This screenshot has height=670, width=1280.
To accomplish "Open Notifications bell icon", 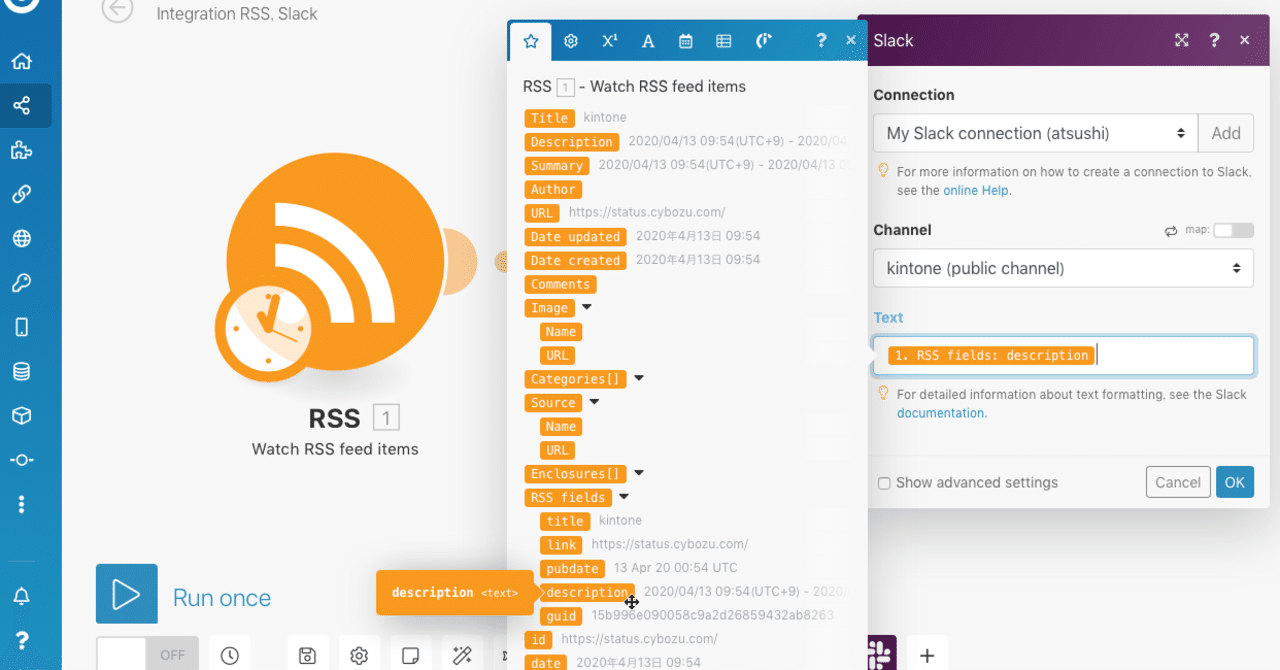I will [21, 596].
